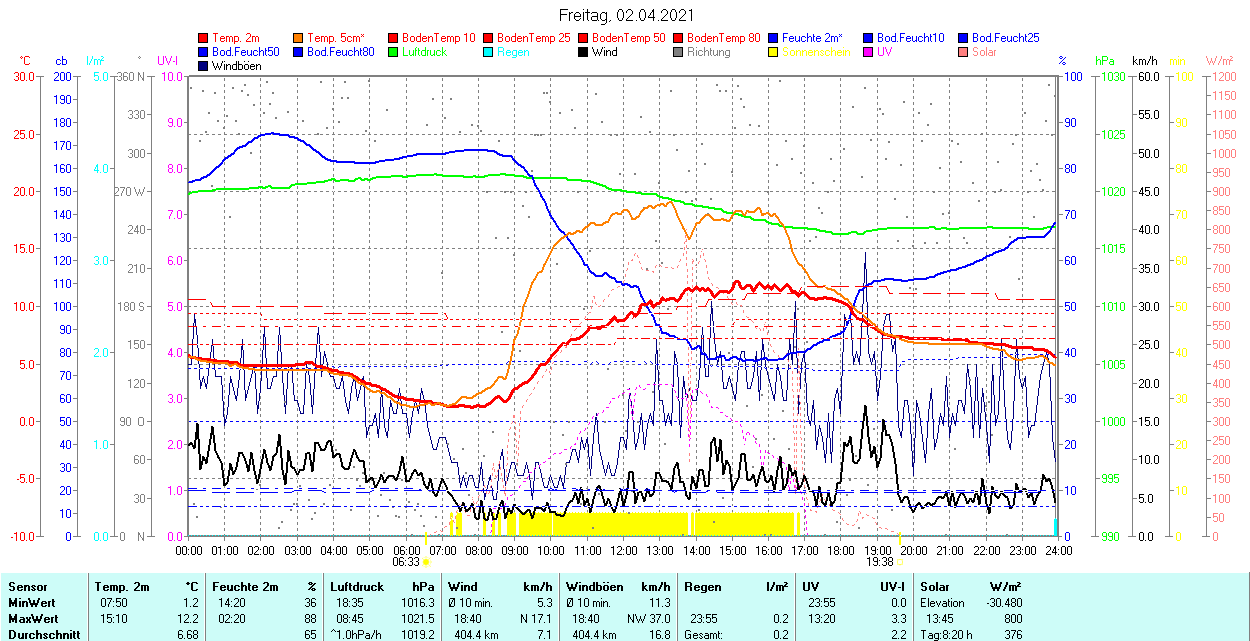Click the red Temp. 2m legend swatch
1250x641 pixels.
[x=204, y=38]
